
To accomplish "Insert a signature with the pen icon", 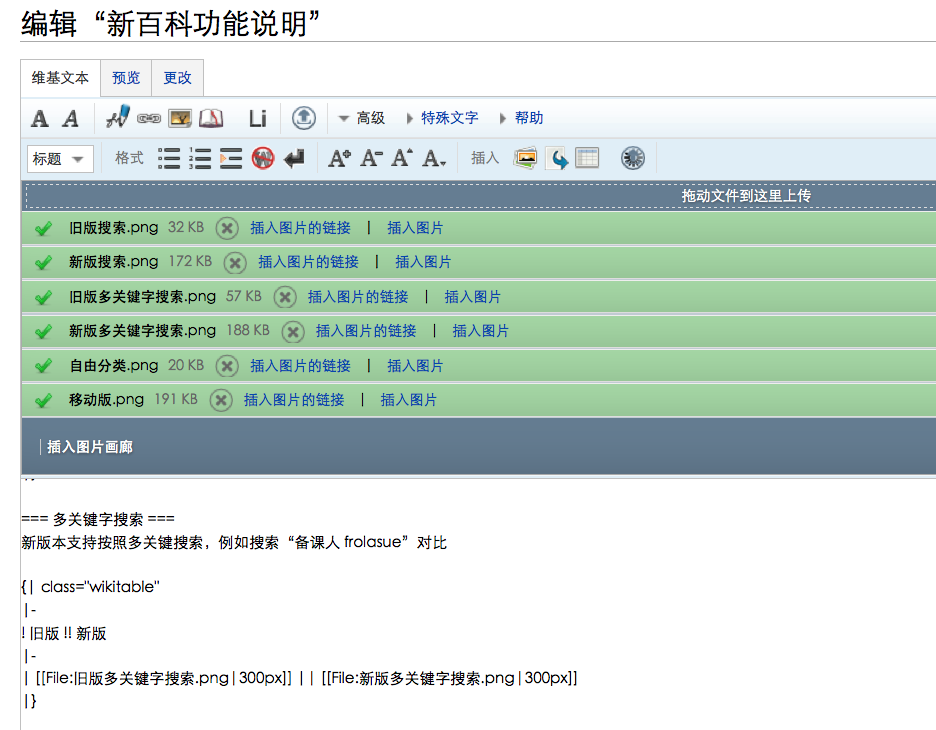I will point(118,118).
